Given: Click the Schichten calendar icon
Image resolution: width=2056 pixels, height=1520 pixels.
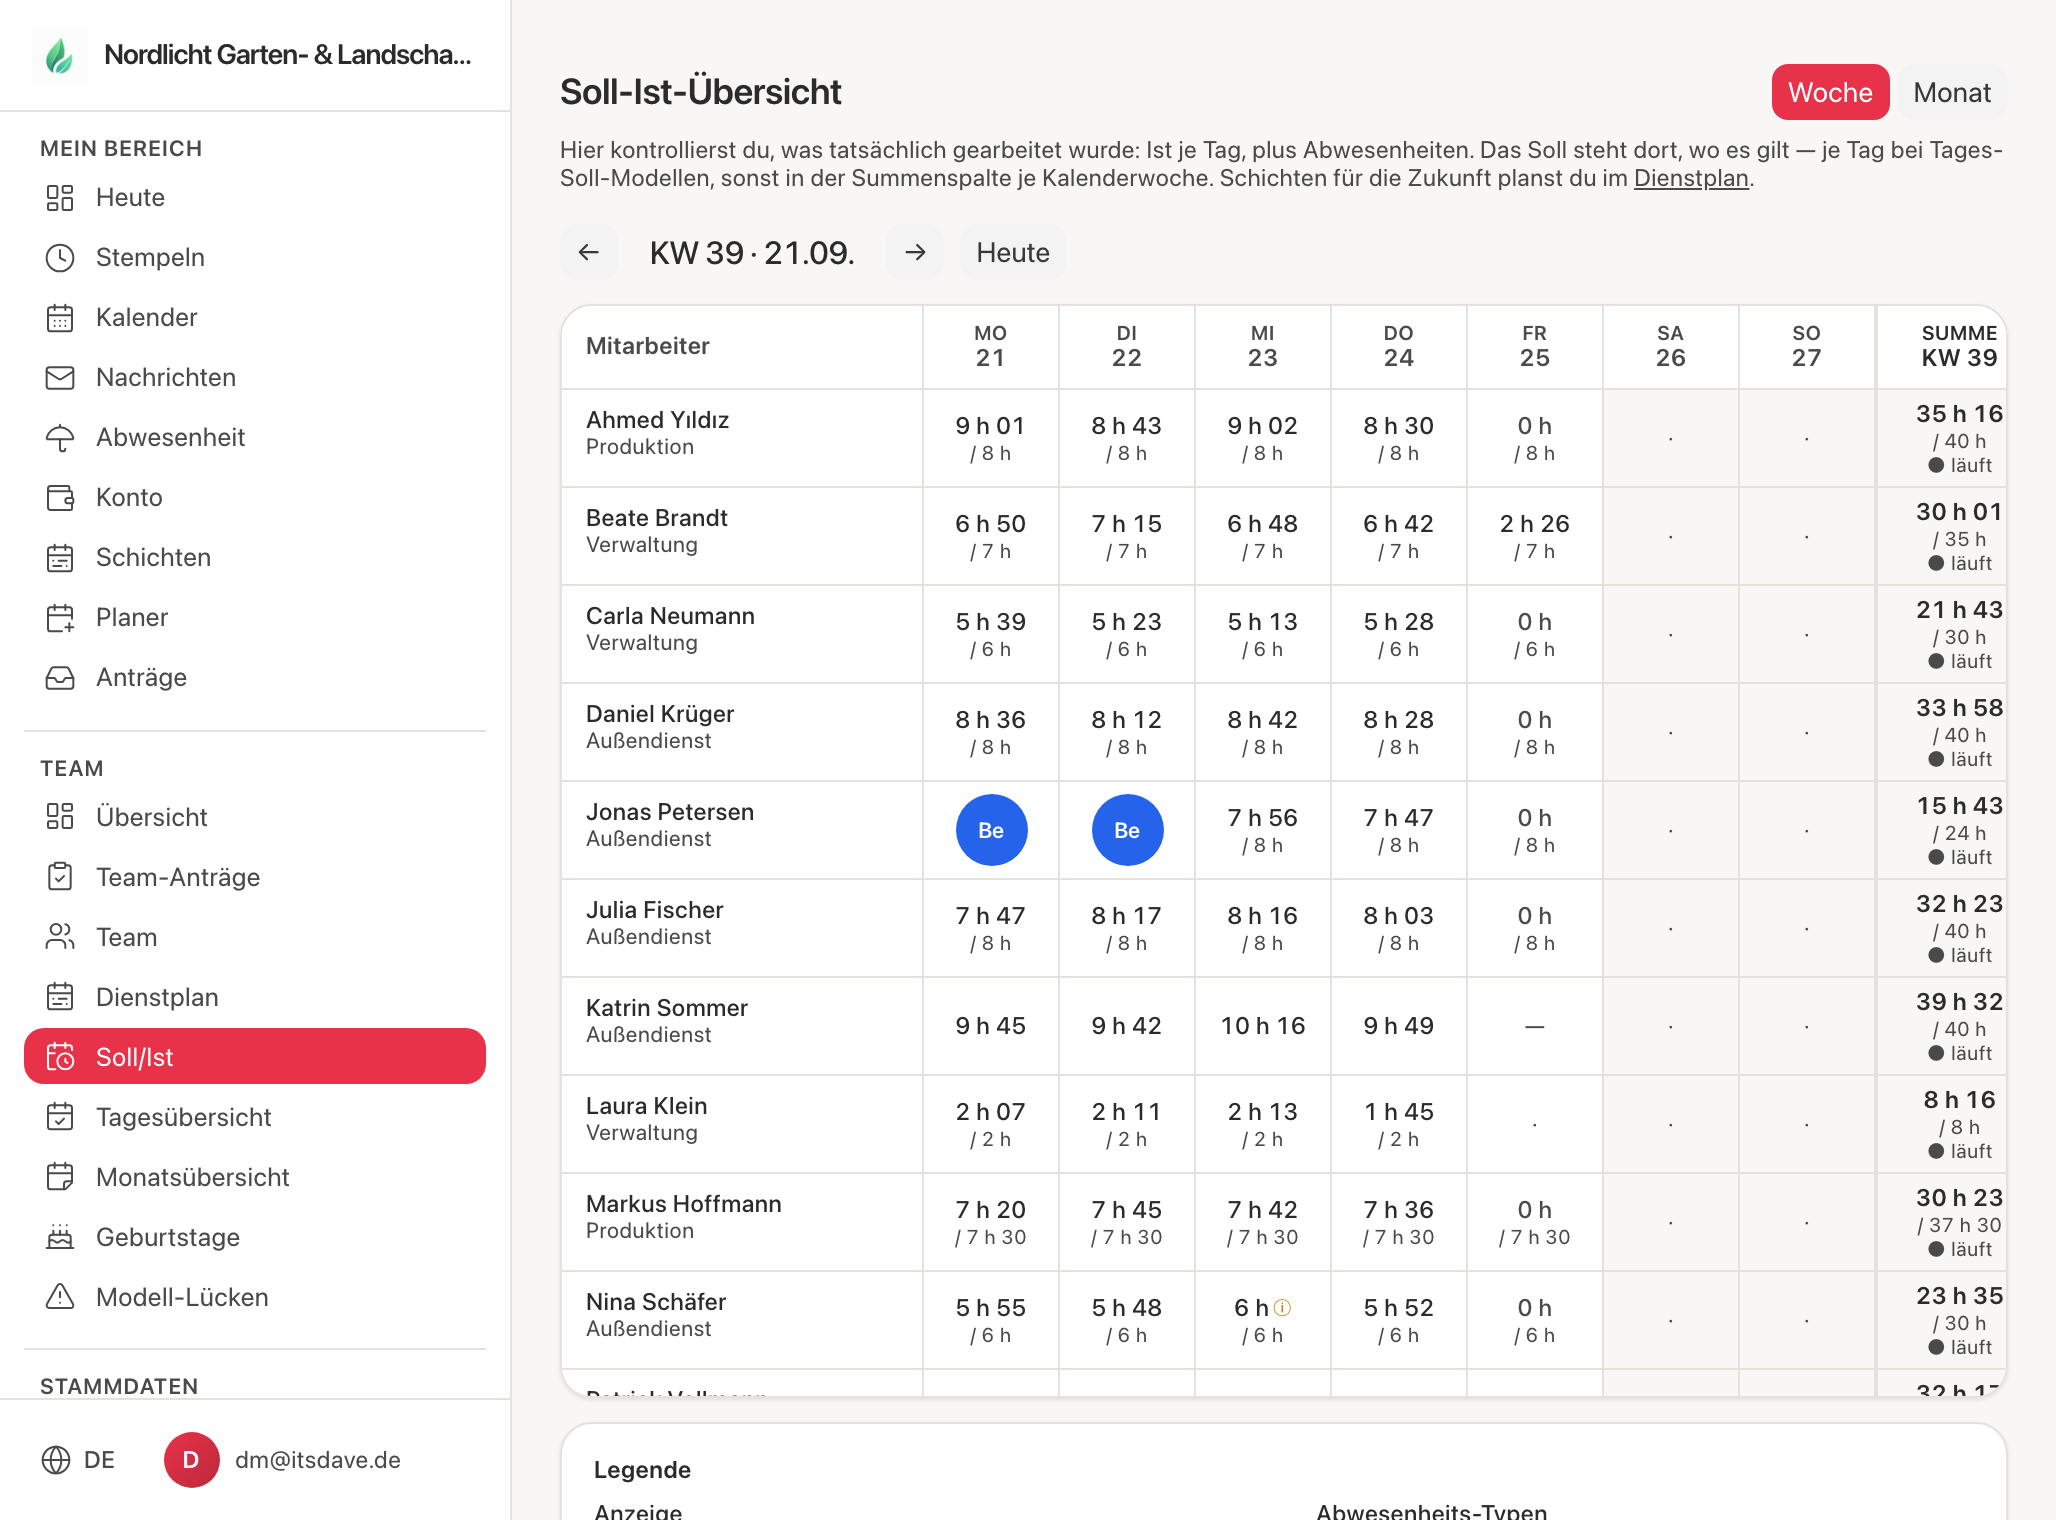Looking at the screenshot, I should pyautogui.click(x=60, y=557).
